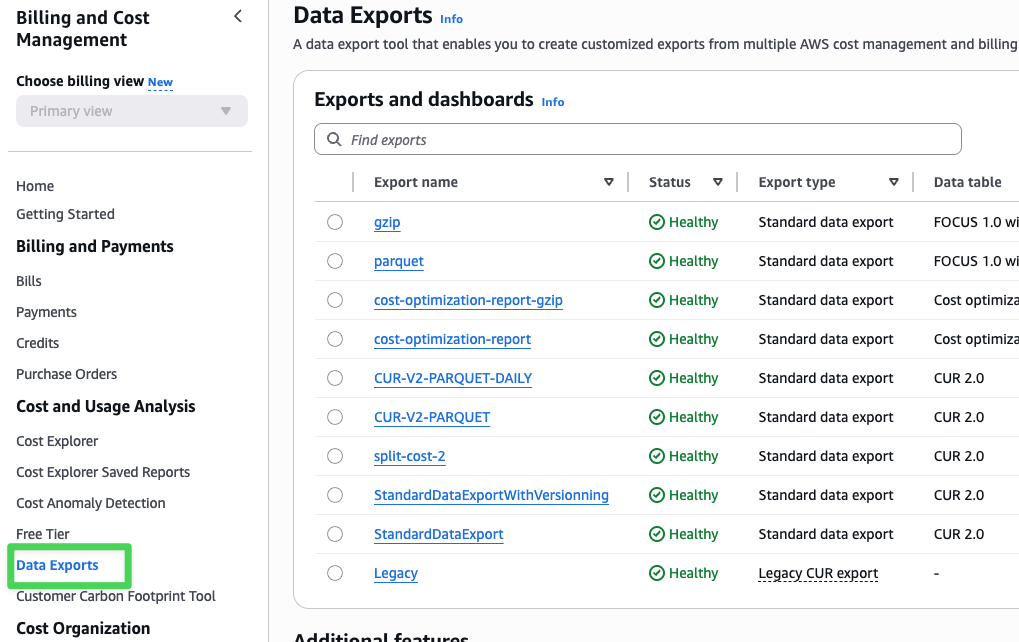Viewport: 1019px width, 642px height.
Task: Open the Primary view billing dropdown
Action: tap(132, 111)
